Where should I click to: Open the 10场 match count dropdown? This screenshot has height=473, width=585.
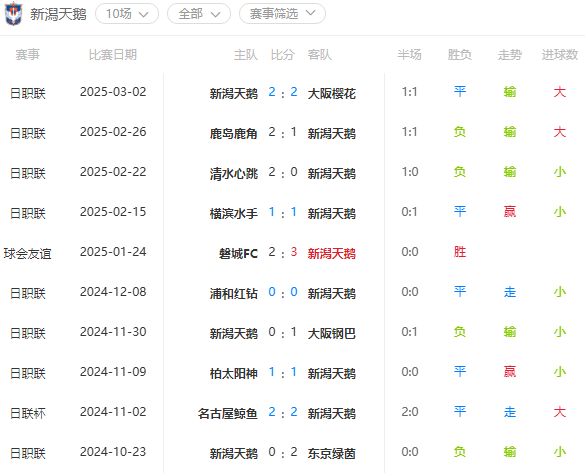pos(127,14)
